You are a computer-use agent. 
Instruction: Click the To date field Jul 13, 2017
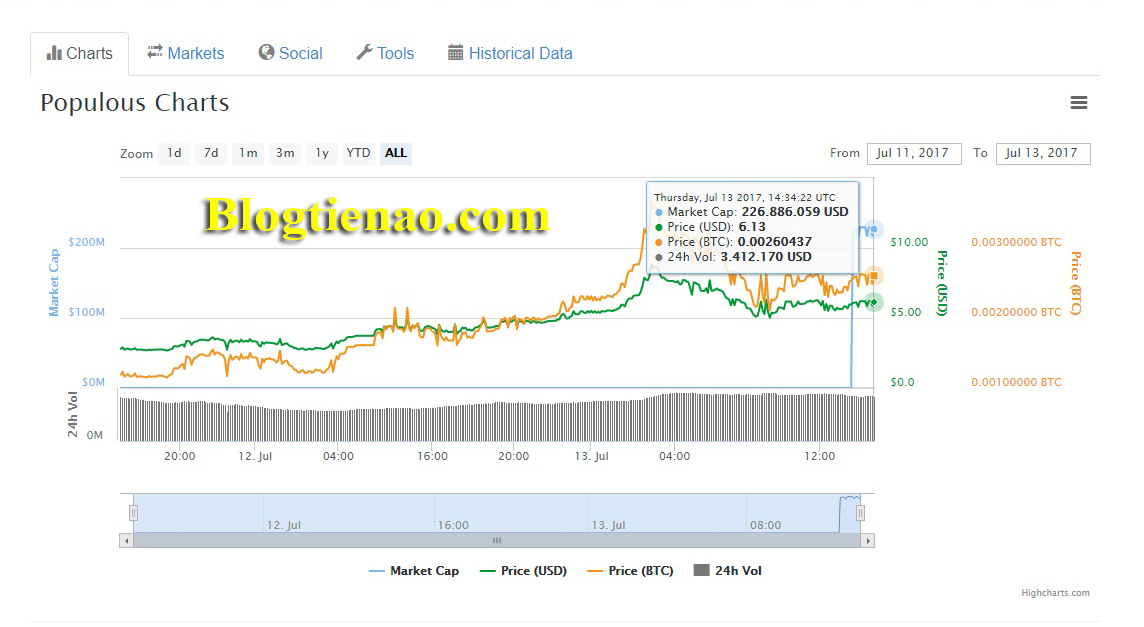click(x=1043, y=153)
